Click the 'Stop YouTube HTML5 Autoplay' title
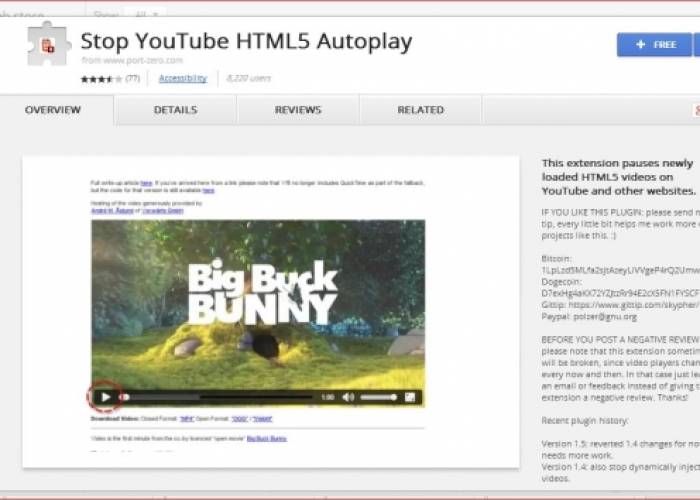This screenshot has width=700, height=500. [246, 41]
